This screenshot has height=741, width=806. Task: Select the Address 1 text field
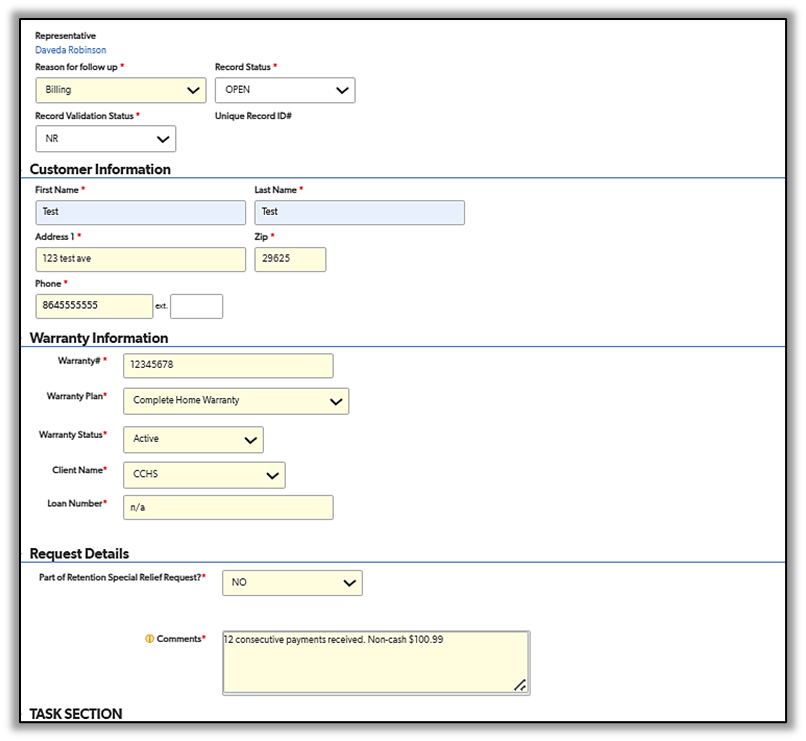(x=140, y=260)
